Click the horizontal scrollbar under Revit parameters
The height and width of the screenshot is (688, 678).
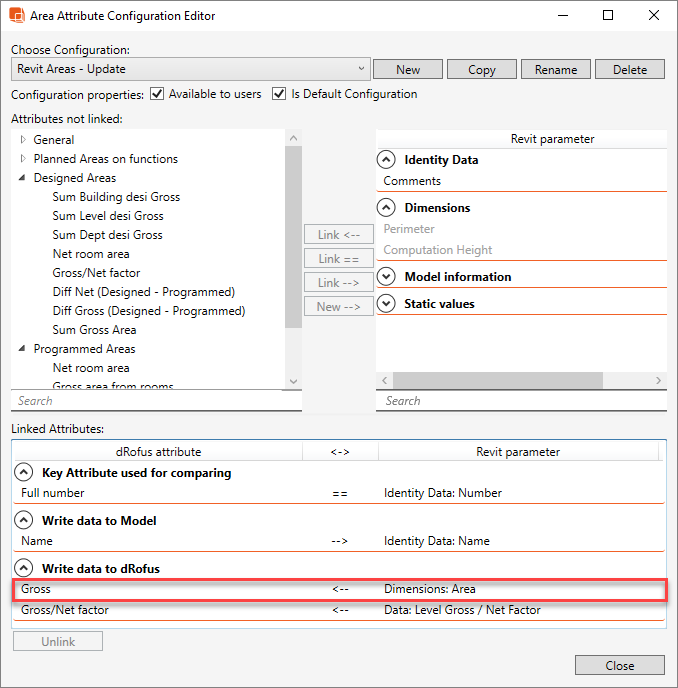click(497, 381)
